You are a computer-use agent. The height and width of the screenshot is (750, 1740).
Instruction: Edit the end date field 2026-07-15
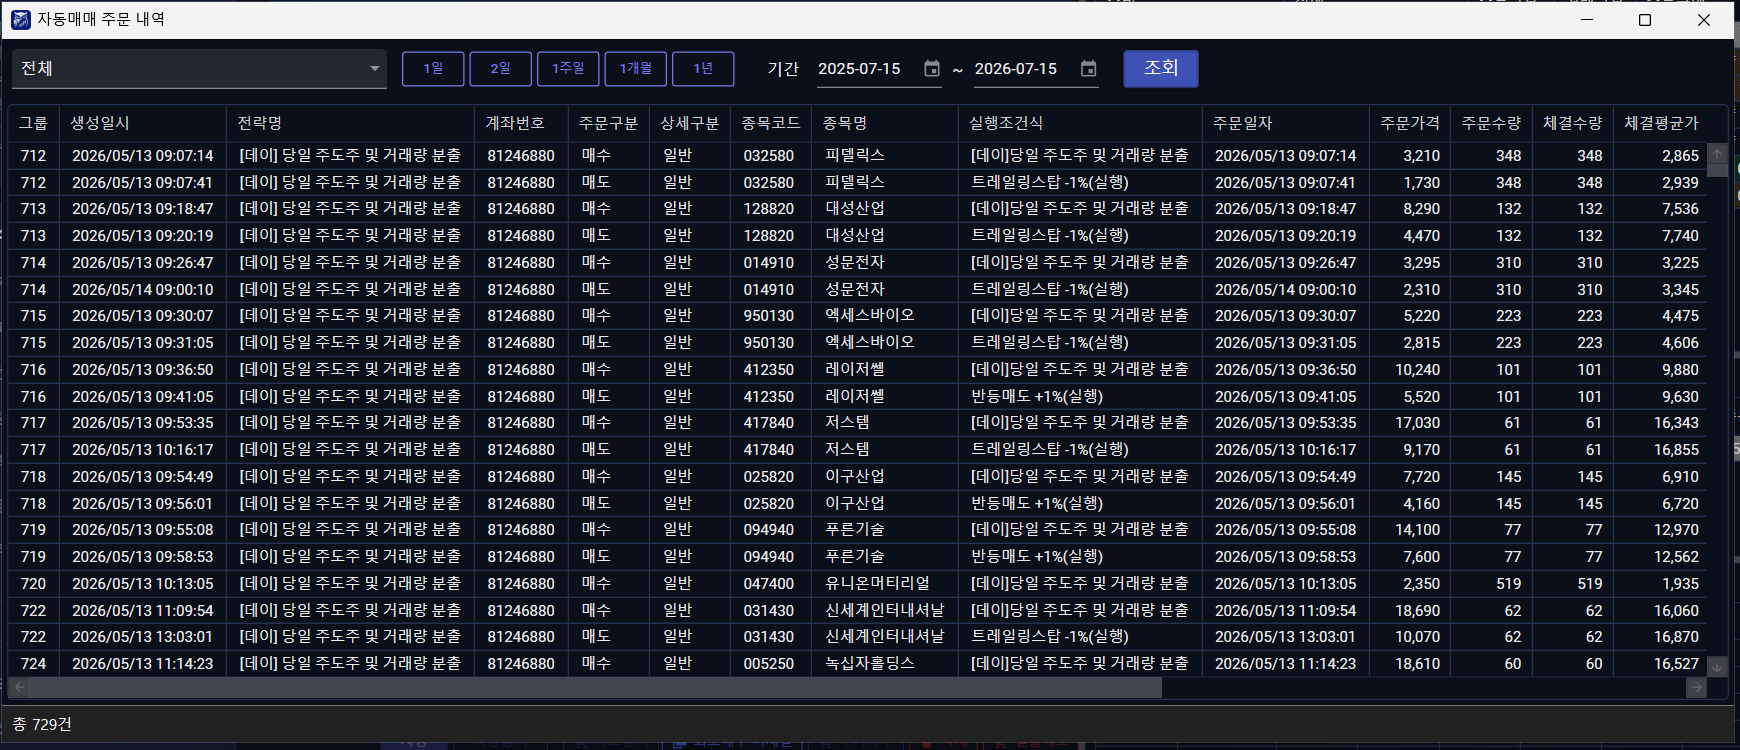[x=1016, y=69]
